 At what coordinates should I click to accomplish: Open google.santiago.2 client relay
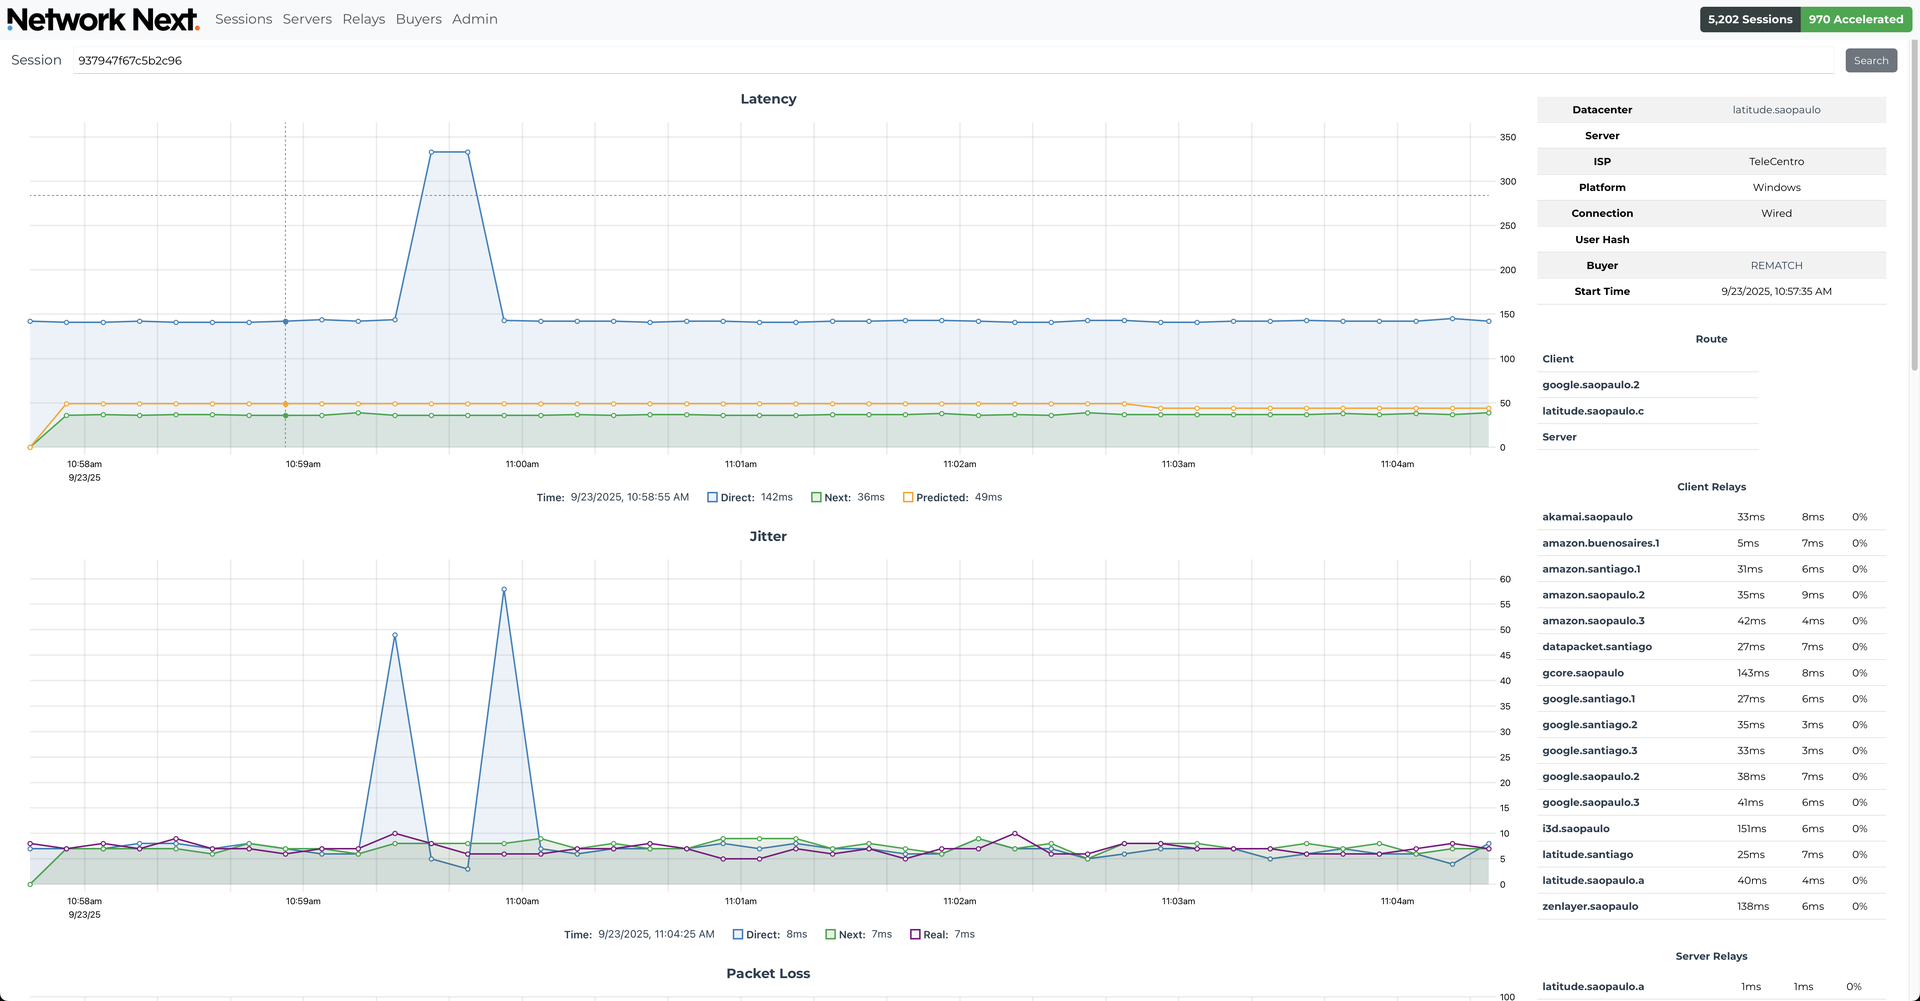pyautogui.click(x=1589, y=725)
